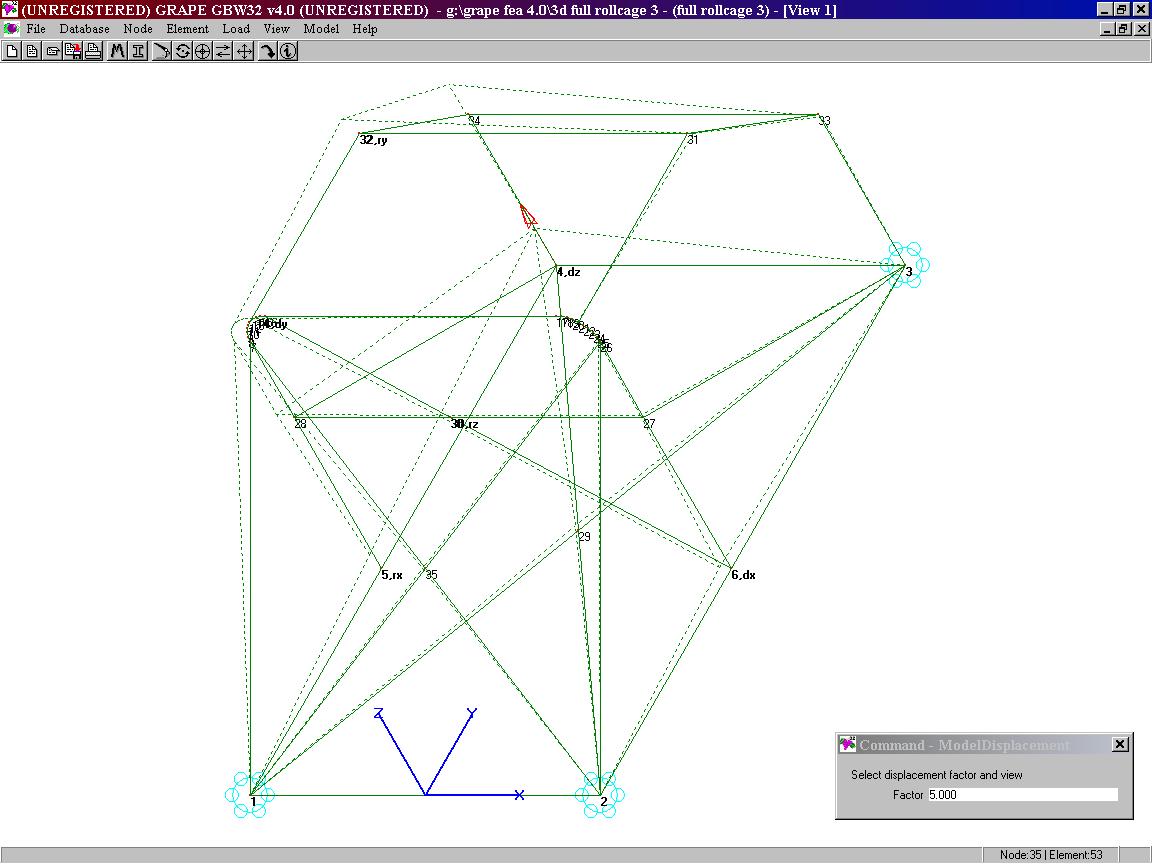The width and height of the screenshot is (1152, 864).
Task: Open the View menu
Action: 276,29
